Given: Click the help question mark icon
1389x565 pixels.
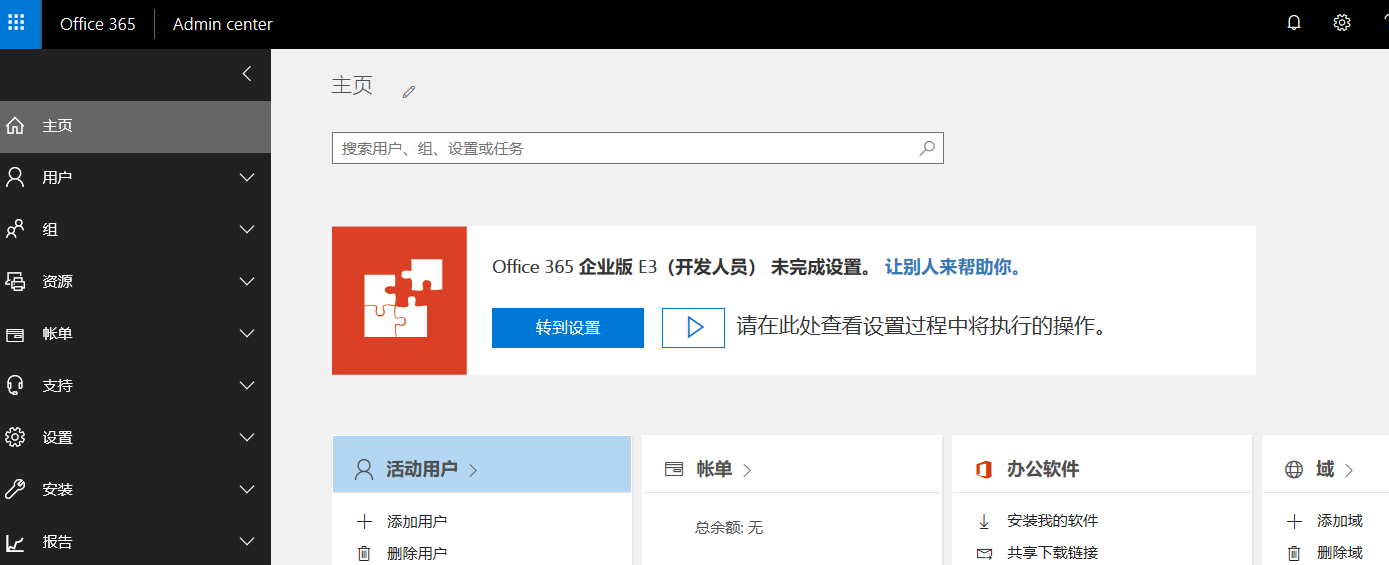Looking at the screenshot, I should click(1385, 24).
